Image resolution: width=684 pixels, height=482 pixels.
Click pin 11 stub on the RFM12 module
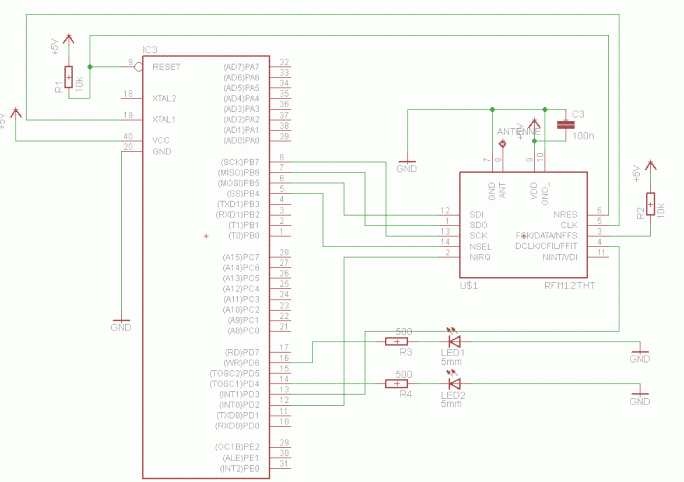[598, 257]
